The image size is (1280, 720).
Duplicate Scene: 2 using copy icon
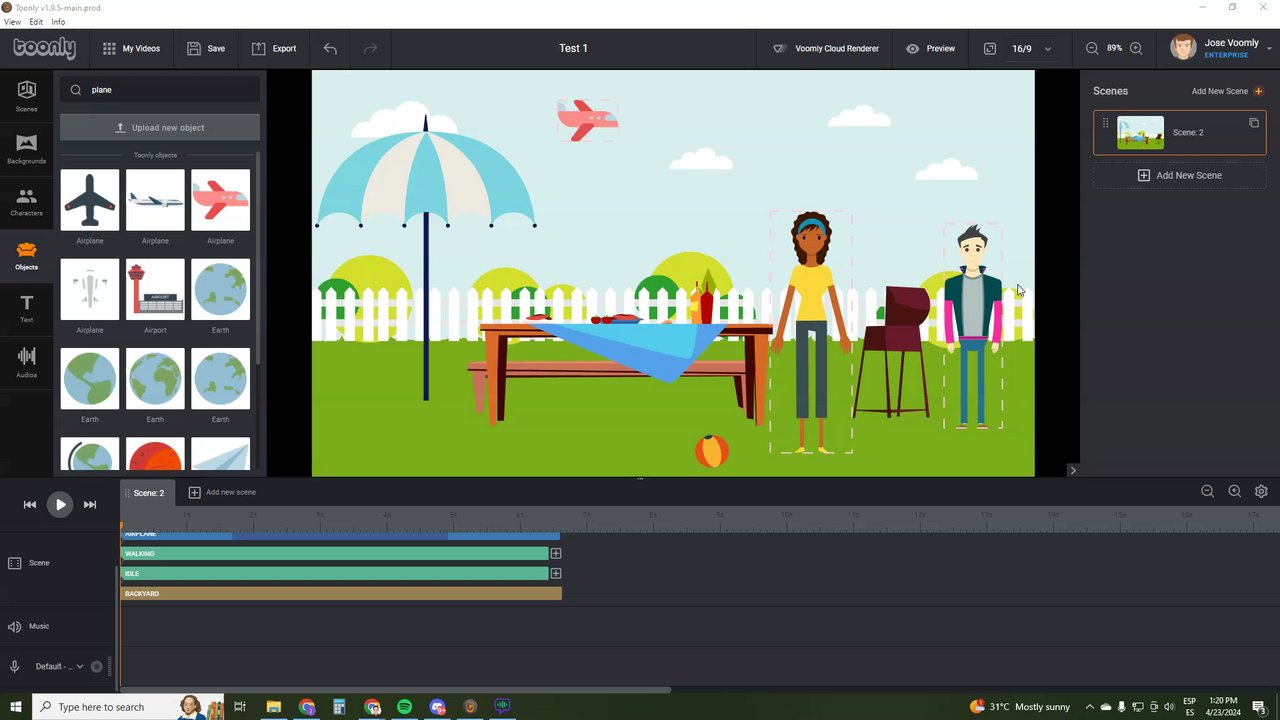(1253, 123)
